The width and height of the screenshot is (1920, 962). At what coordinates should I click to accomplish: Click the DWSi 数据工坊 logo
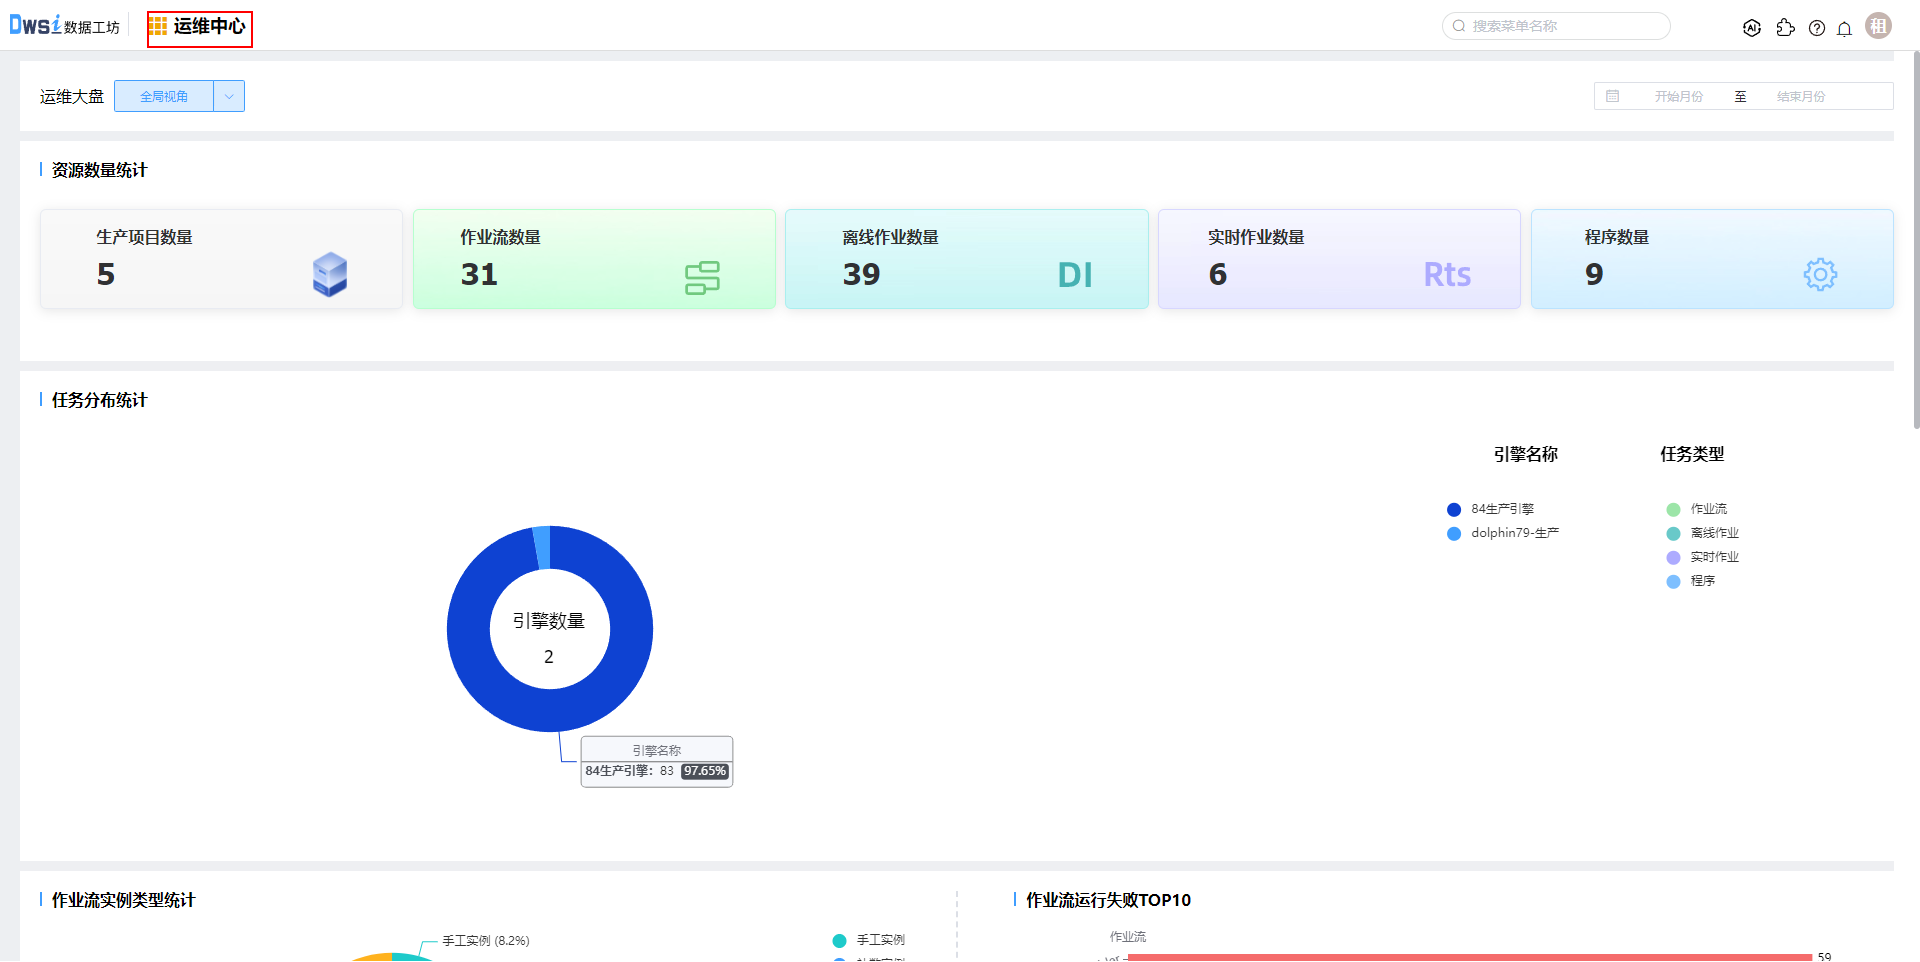[x=64, y=26]
